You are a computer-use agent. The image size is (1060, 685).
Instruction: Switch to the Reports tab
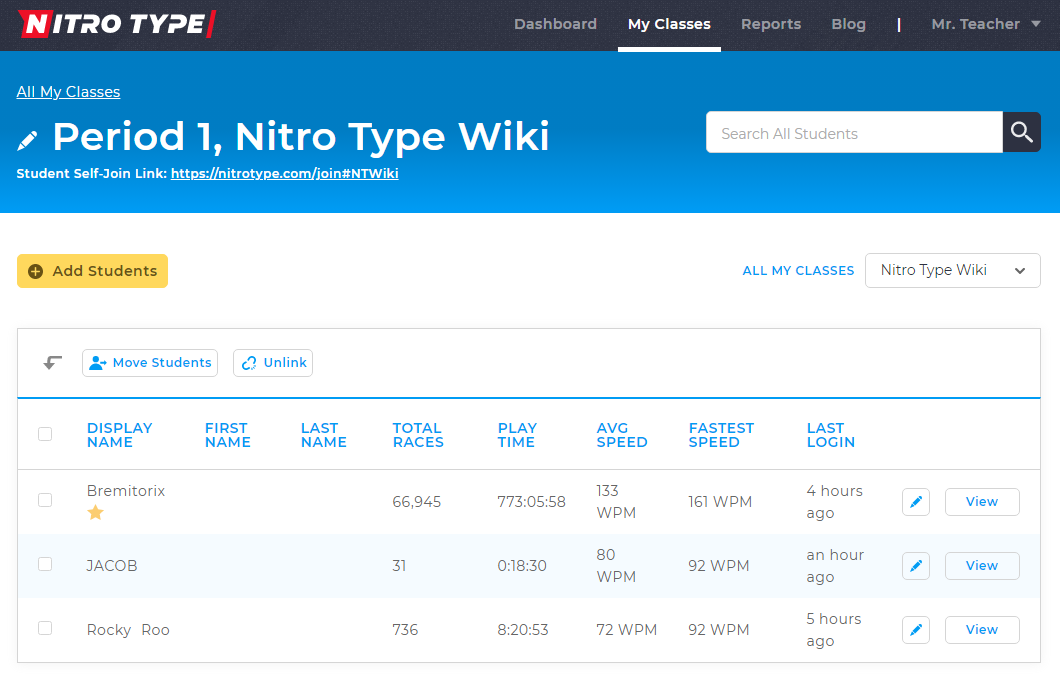pyautogui.click(x=771, y=24)
